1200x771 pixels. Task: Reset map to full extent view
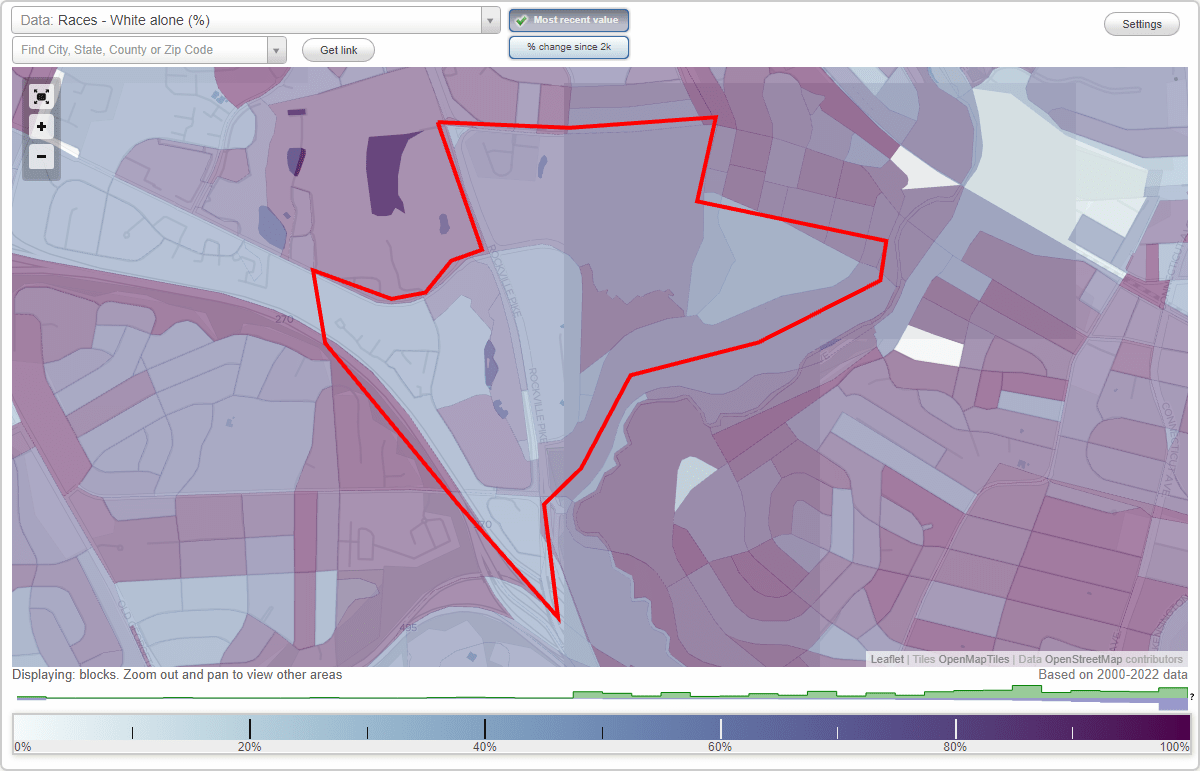pyautogui.click(x=41, y=96)
